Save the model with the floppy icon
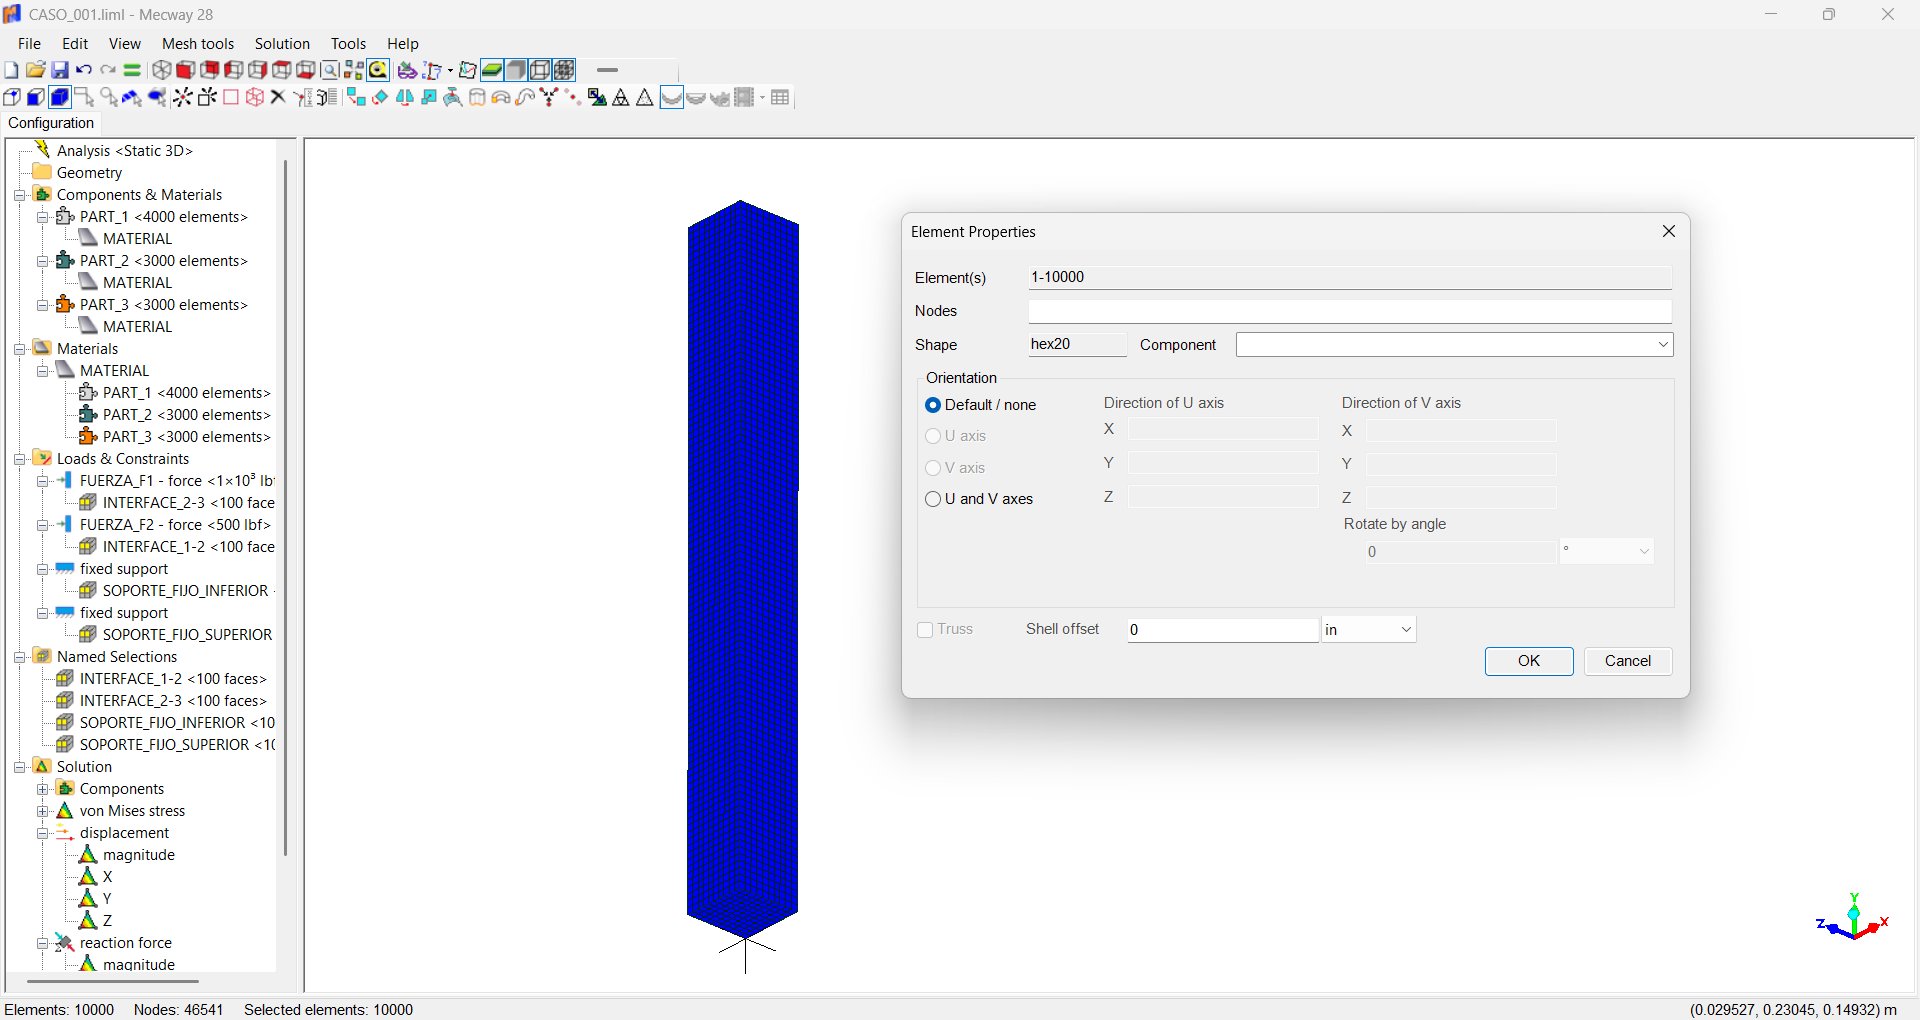Screen dimensions: 1920x1020 click(60, 70)
